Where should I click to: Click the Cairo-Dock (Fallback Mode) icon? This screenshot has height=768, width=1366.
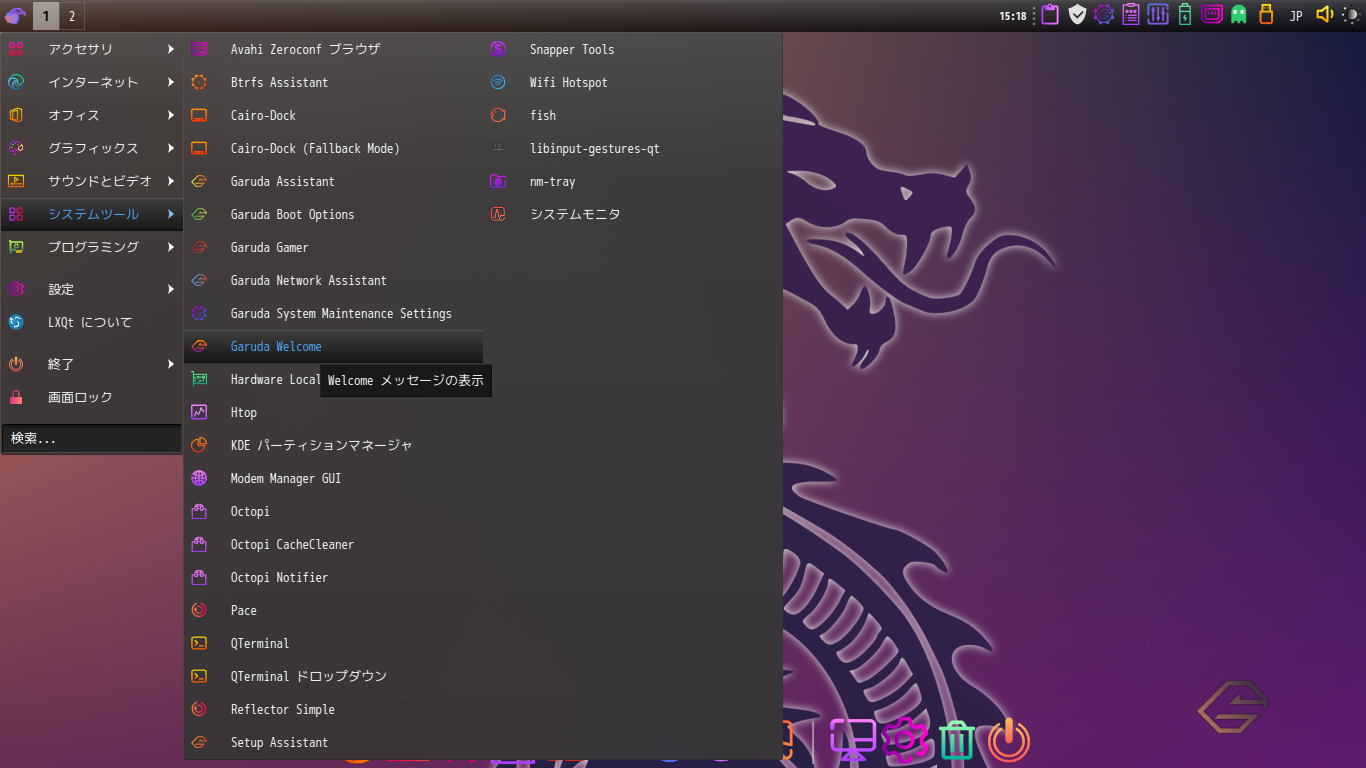[x=199, y=148]
